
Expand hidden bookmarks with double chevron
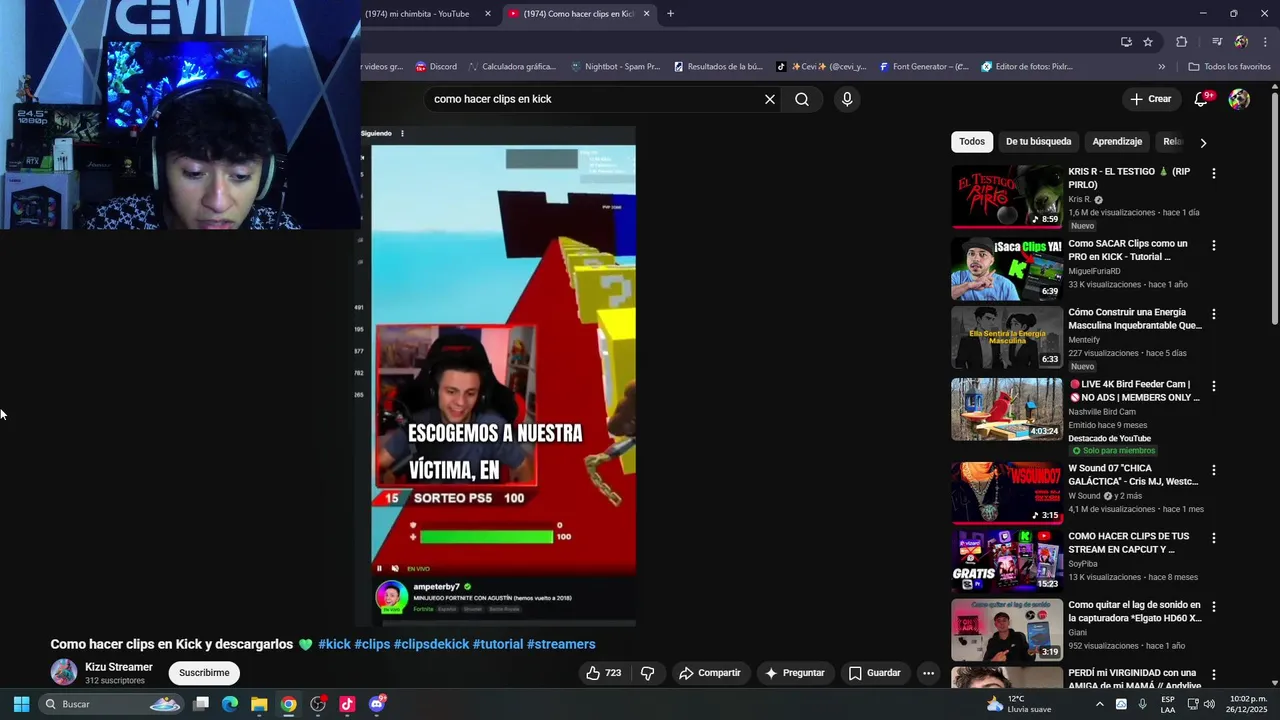tap(1161, 67)
